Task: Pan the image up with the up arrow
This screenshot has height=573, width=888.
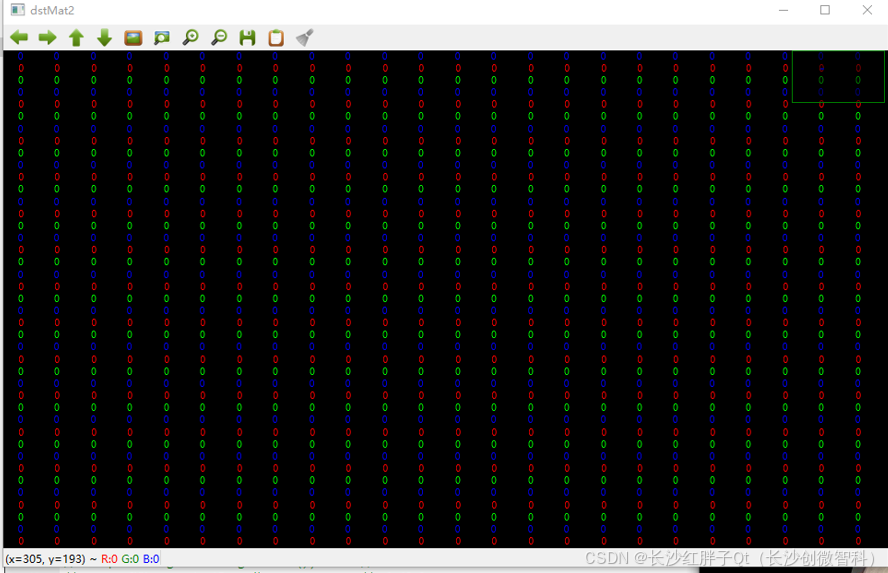Action: point(76,38)
